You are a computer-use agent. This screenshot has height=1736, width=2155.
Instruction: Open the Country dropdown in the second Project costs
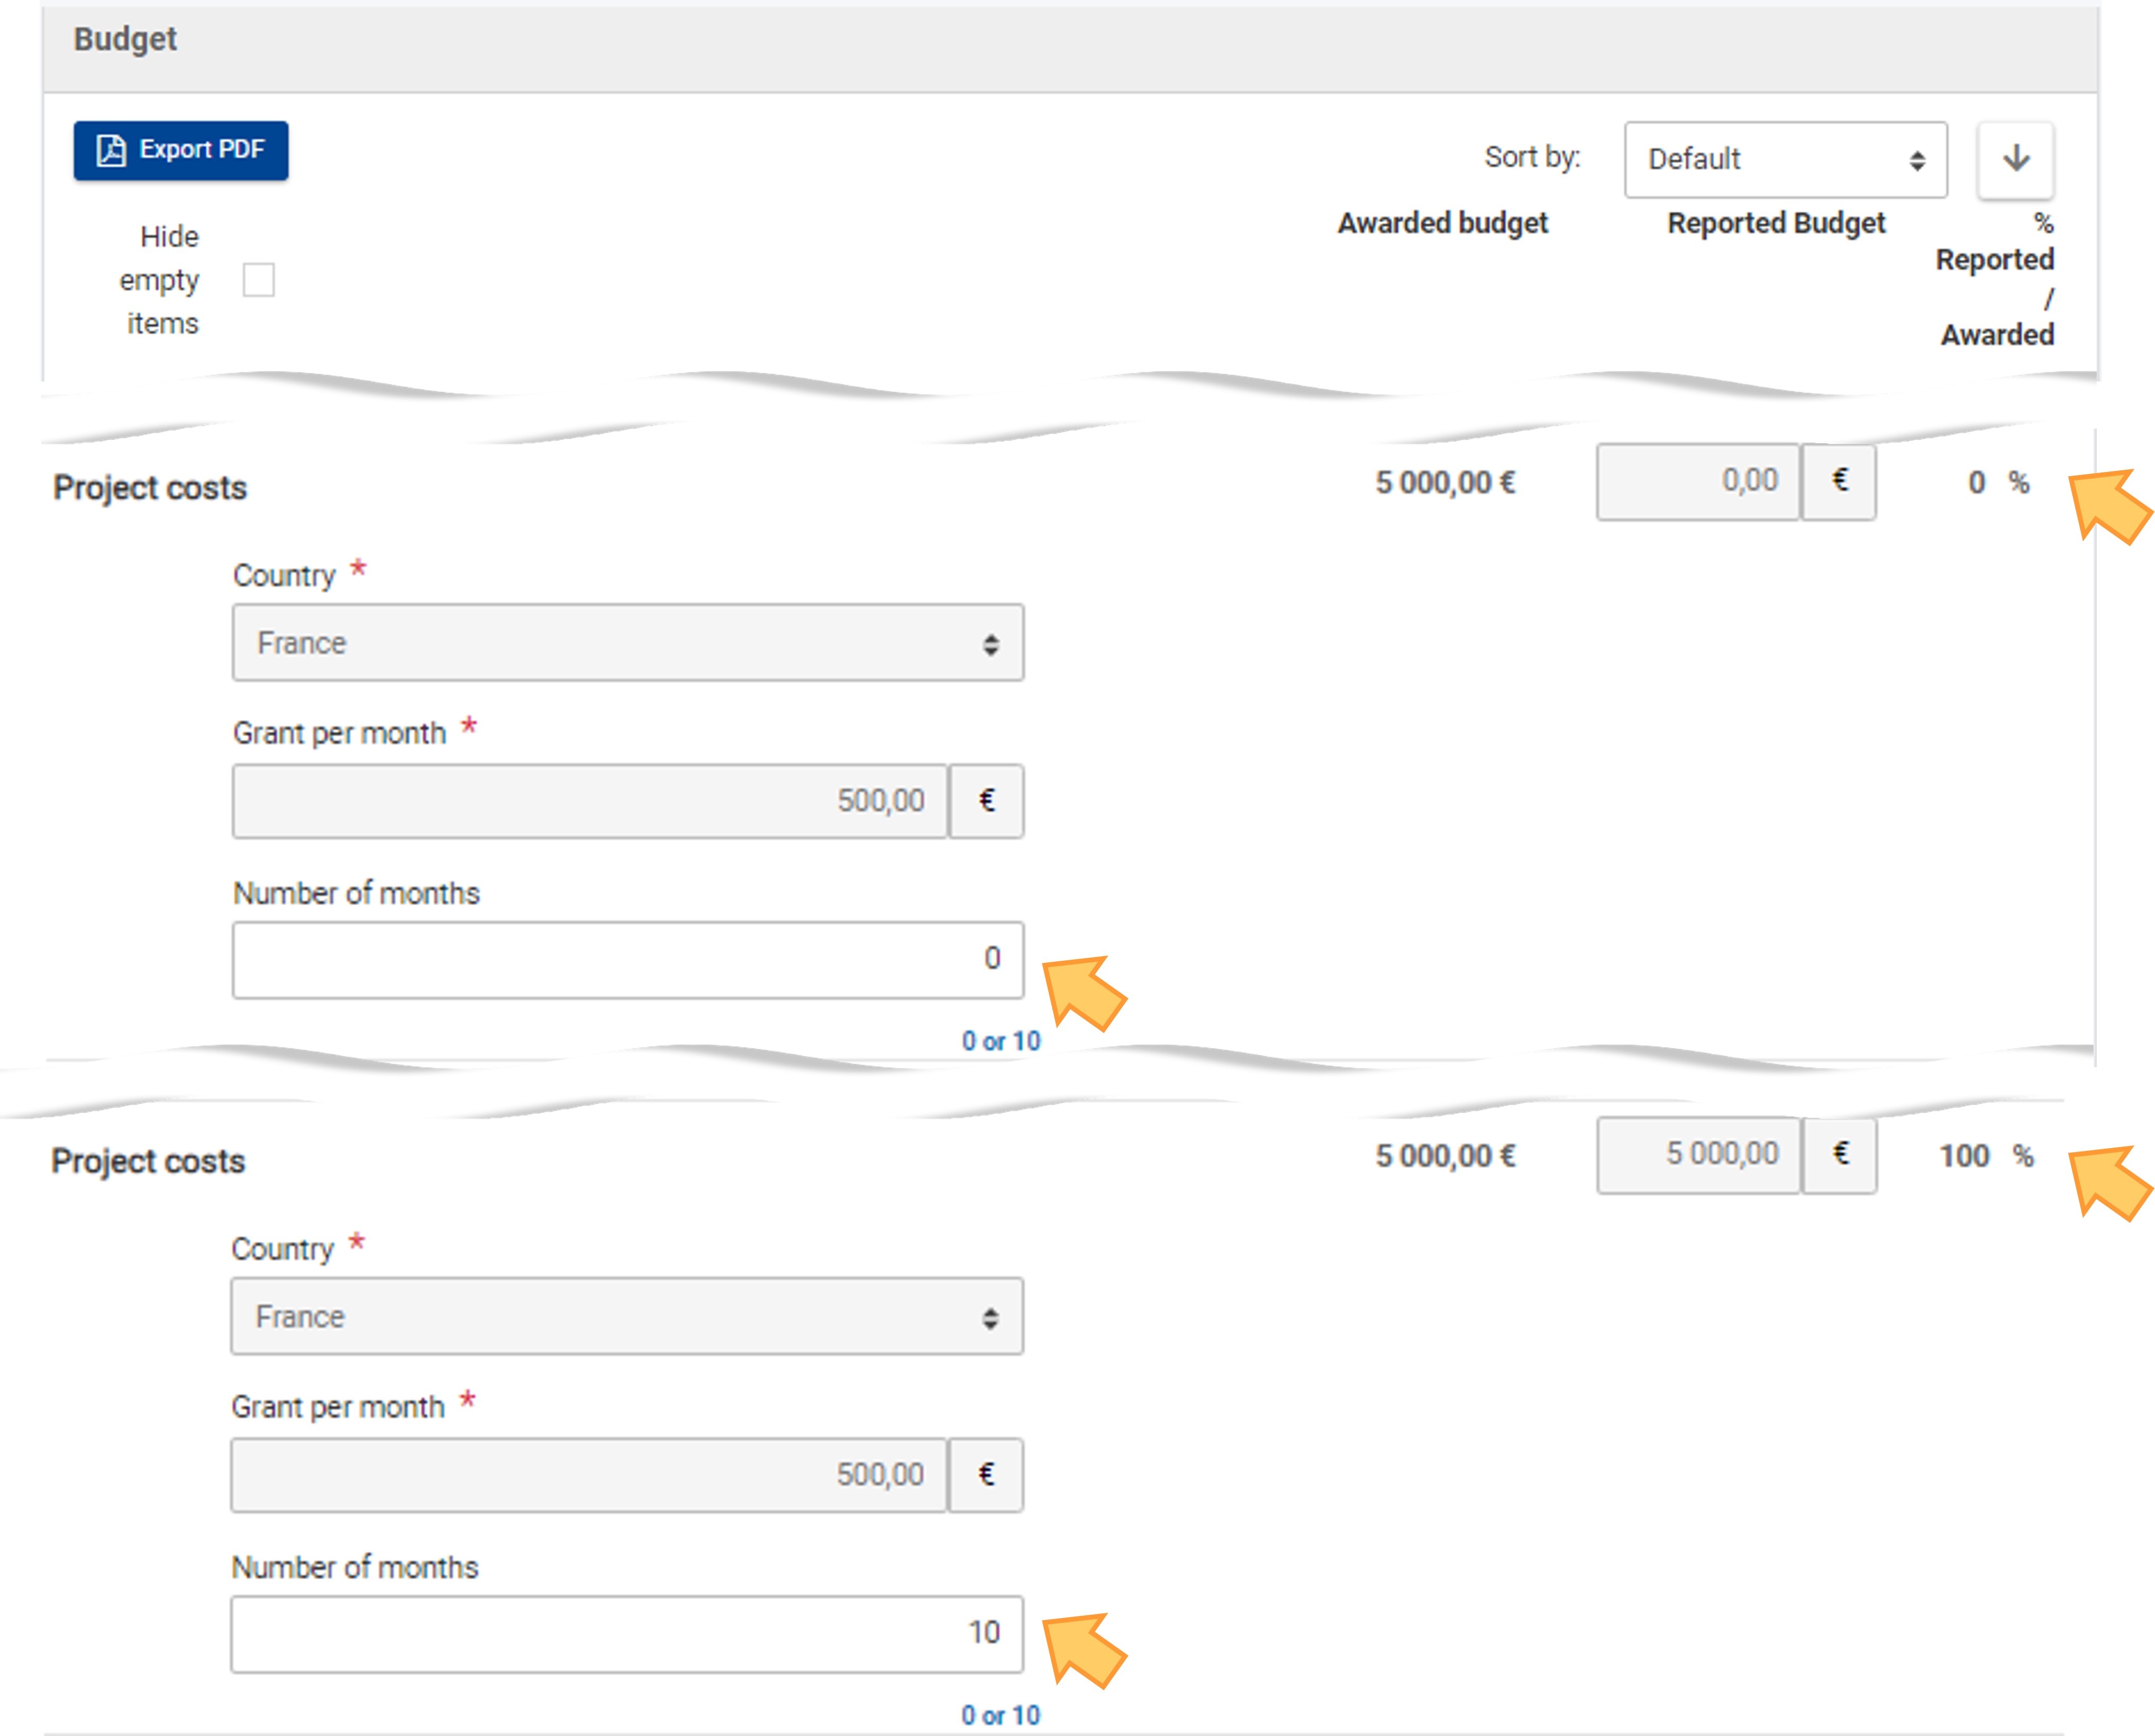pos(627,1316)
